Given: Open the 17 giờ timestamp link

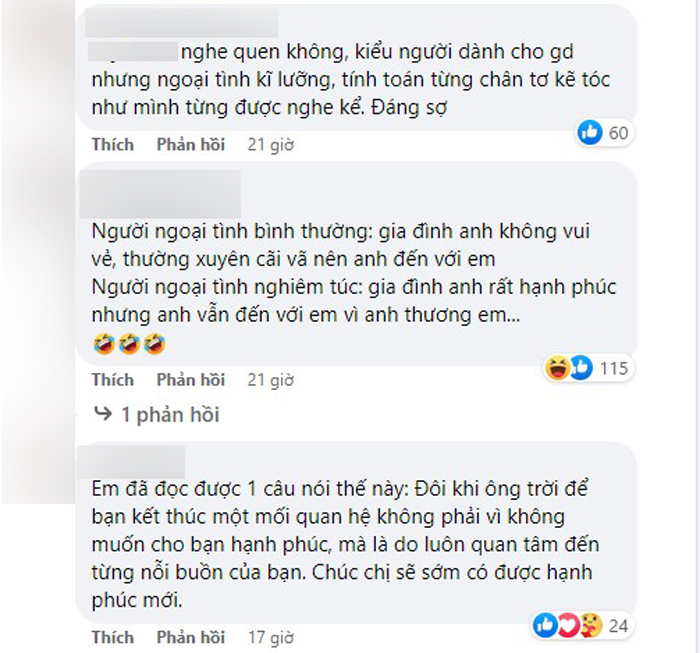Looking at the screenshot, I should pos(270,637).
